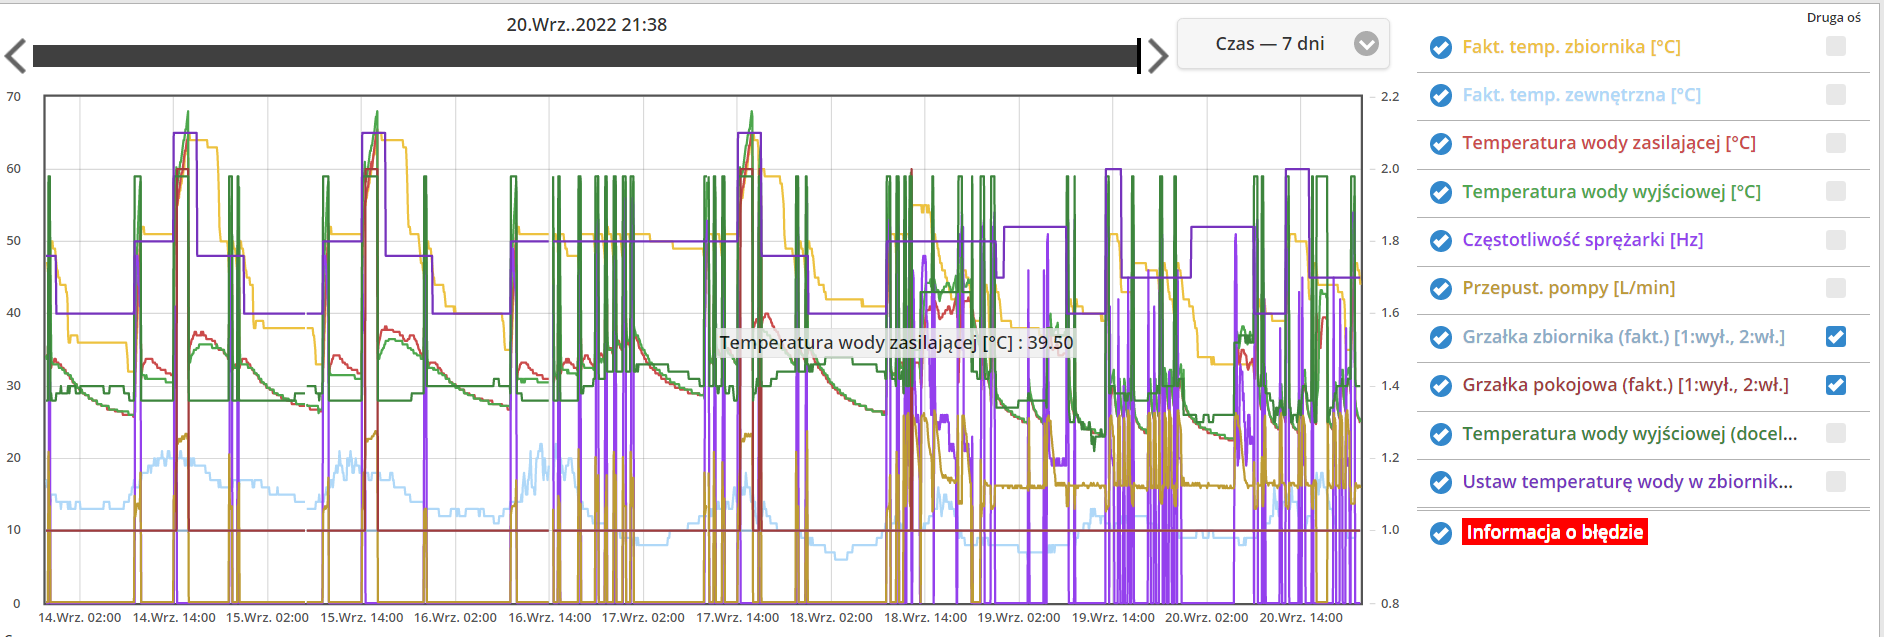The height and width of the screenshot is (637, 1884).
Task: Click the 17.Wrz. 14:00 x-axis label
Action: [738, 618]
